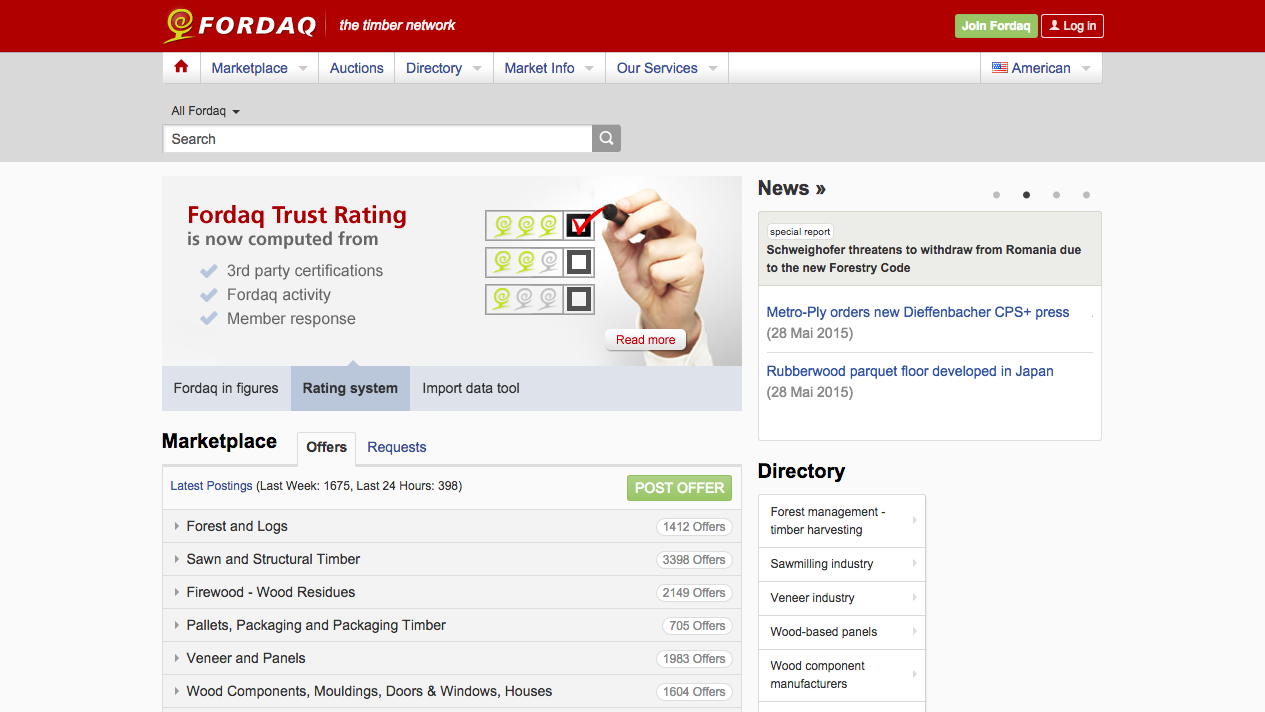Open Wood component manufacturers directory item
The width and height of the screenshot is (1265, 712).
pos(842,675)
